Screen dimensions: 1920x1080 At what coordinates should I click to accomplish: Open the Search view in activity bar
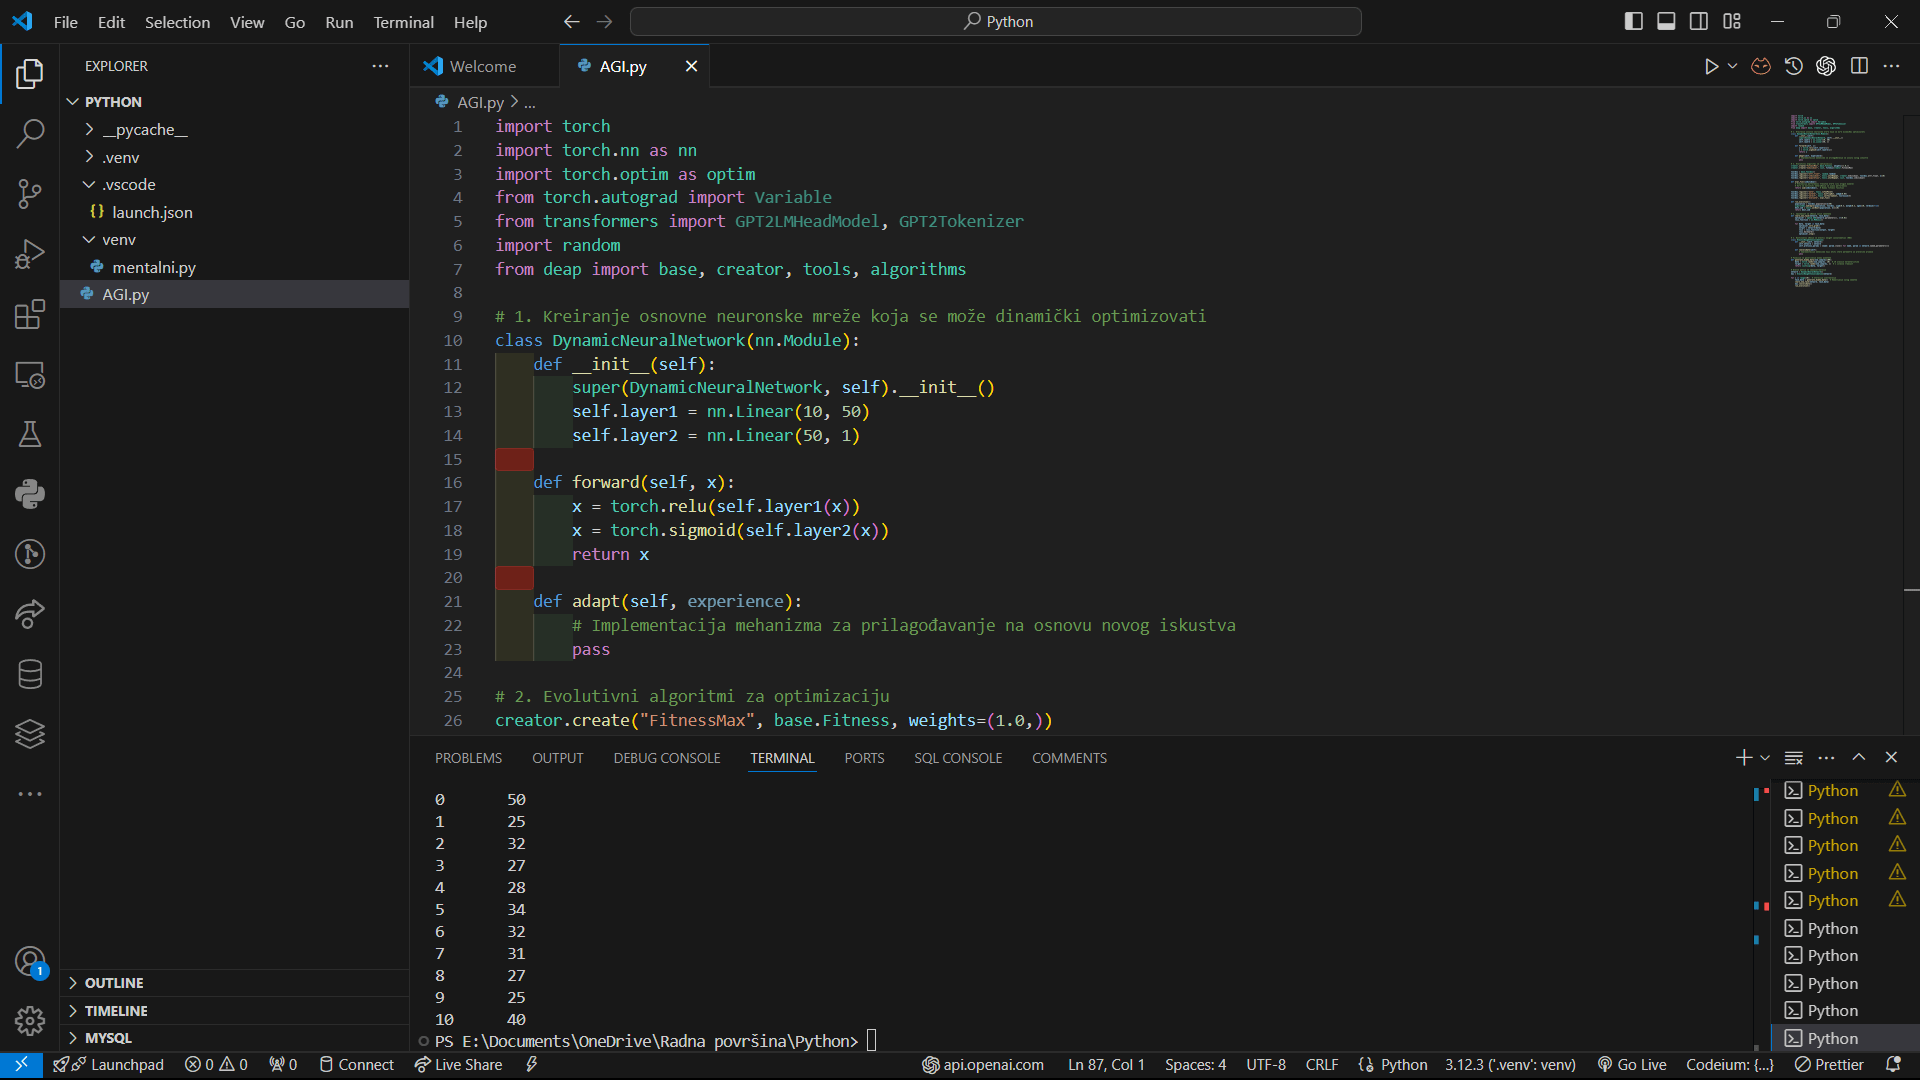[x=30, y=133]
